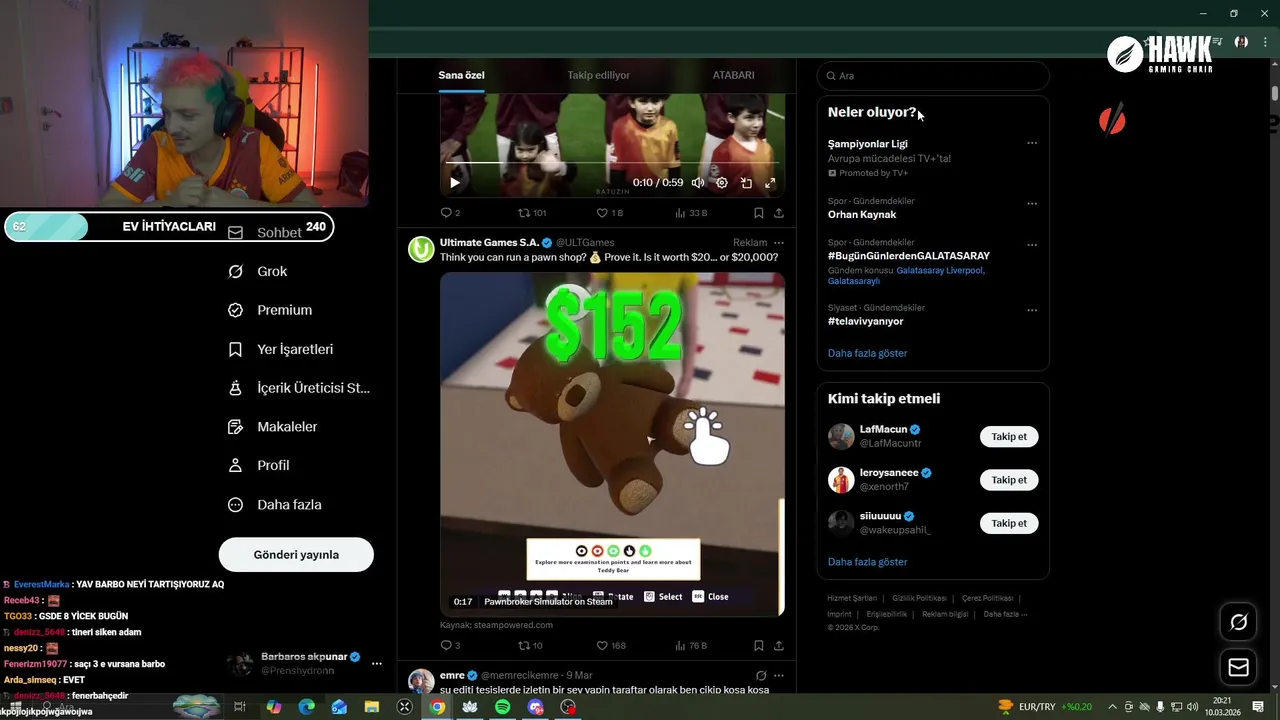Open options for #telavivyanıyor trend
This screenshot has height=720, width=1280.
pyautogui.click(x=1032, y=310)
